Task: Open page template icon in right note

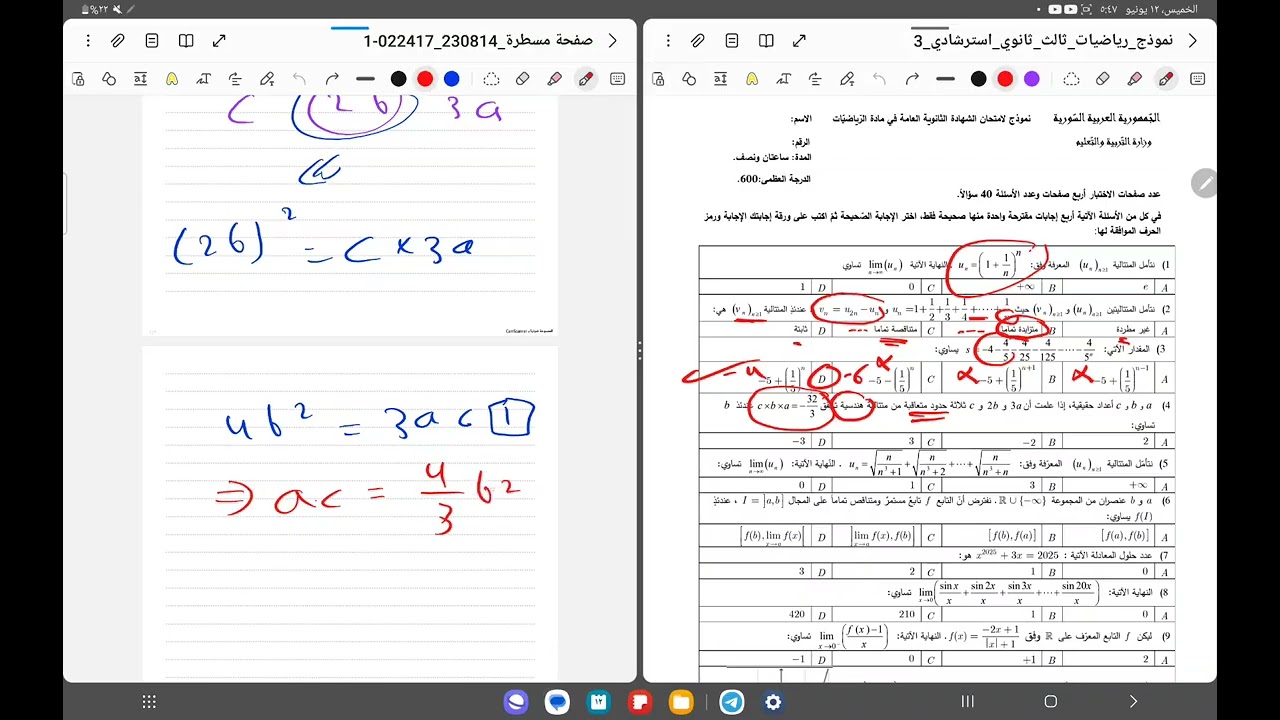Action: (x=732, y=41)
